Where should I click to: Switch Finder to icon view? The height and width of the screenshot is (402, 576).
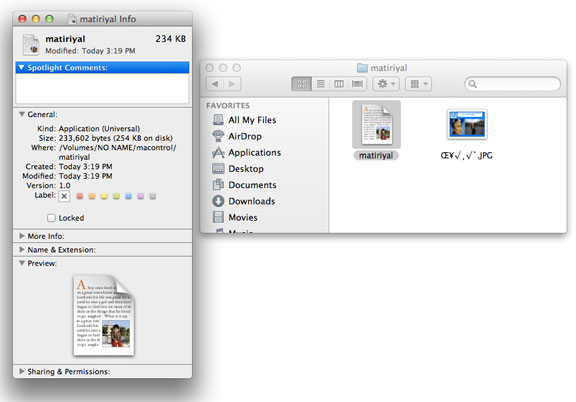point(302,84)
